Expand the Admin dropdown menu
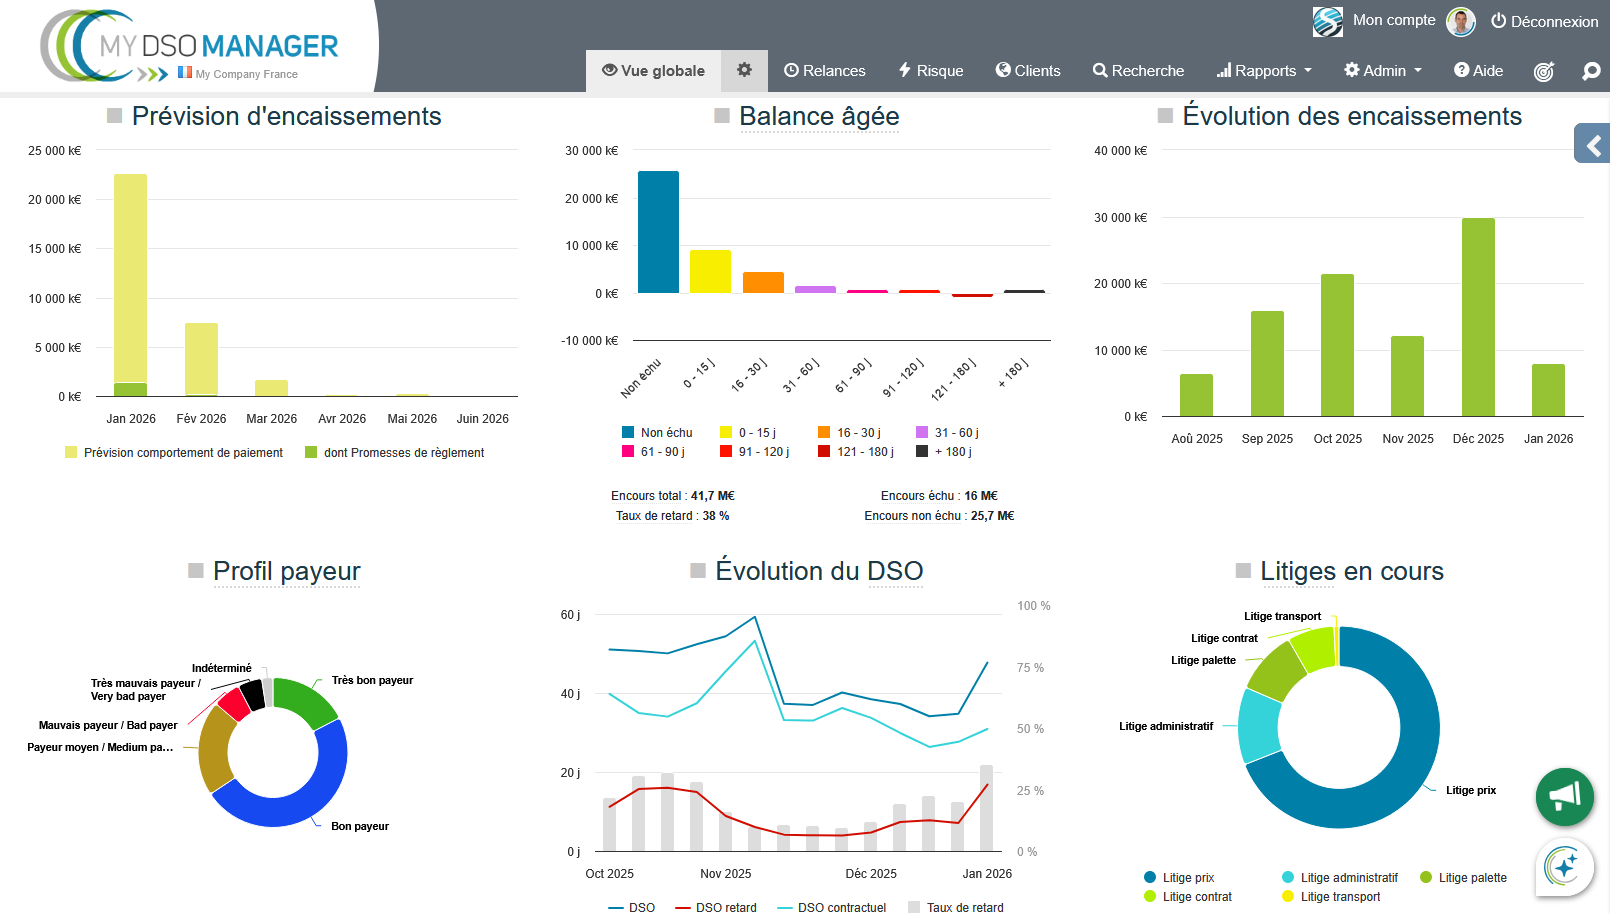This screenshot has width=1610, height=914. coord(1383,71)
